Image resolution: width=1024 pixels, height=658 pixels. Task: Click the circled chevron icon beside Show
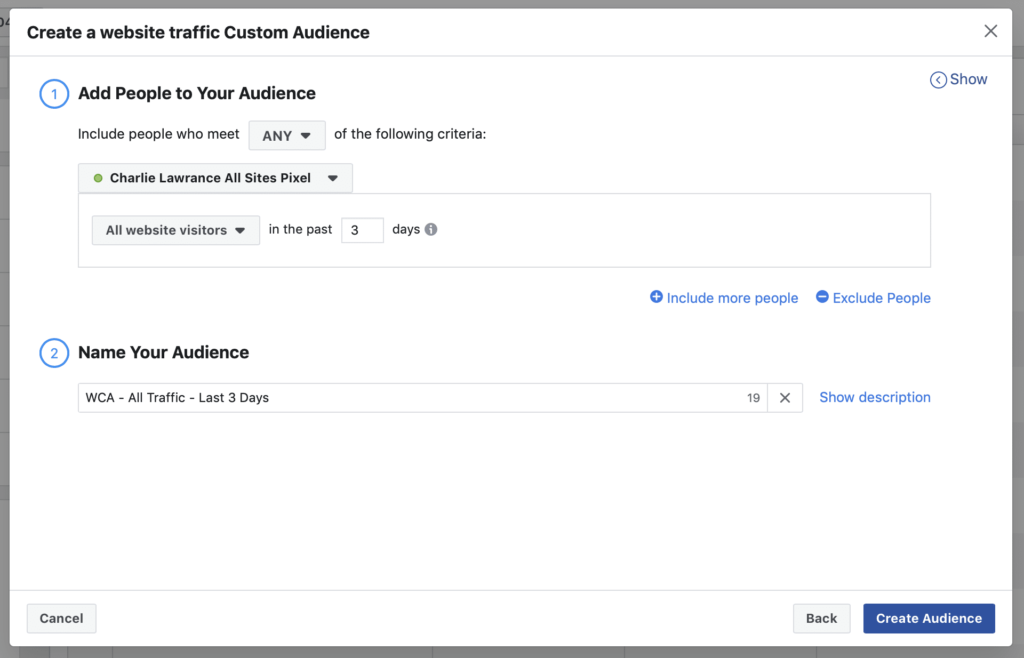click(x=938, y=80)
